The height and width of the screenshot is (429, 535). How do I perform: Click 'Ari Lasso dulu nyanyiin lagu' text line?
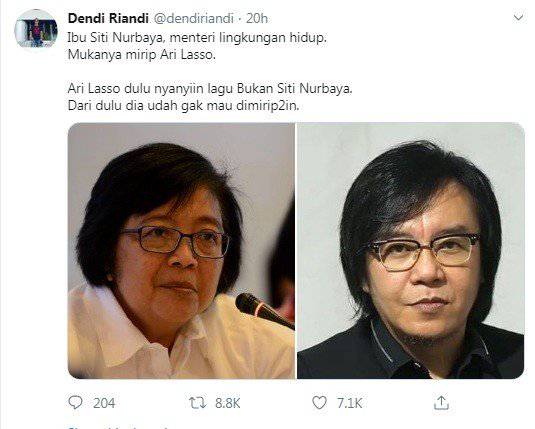(x=210, y=89)
